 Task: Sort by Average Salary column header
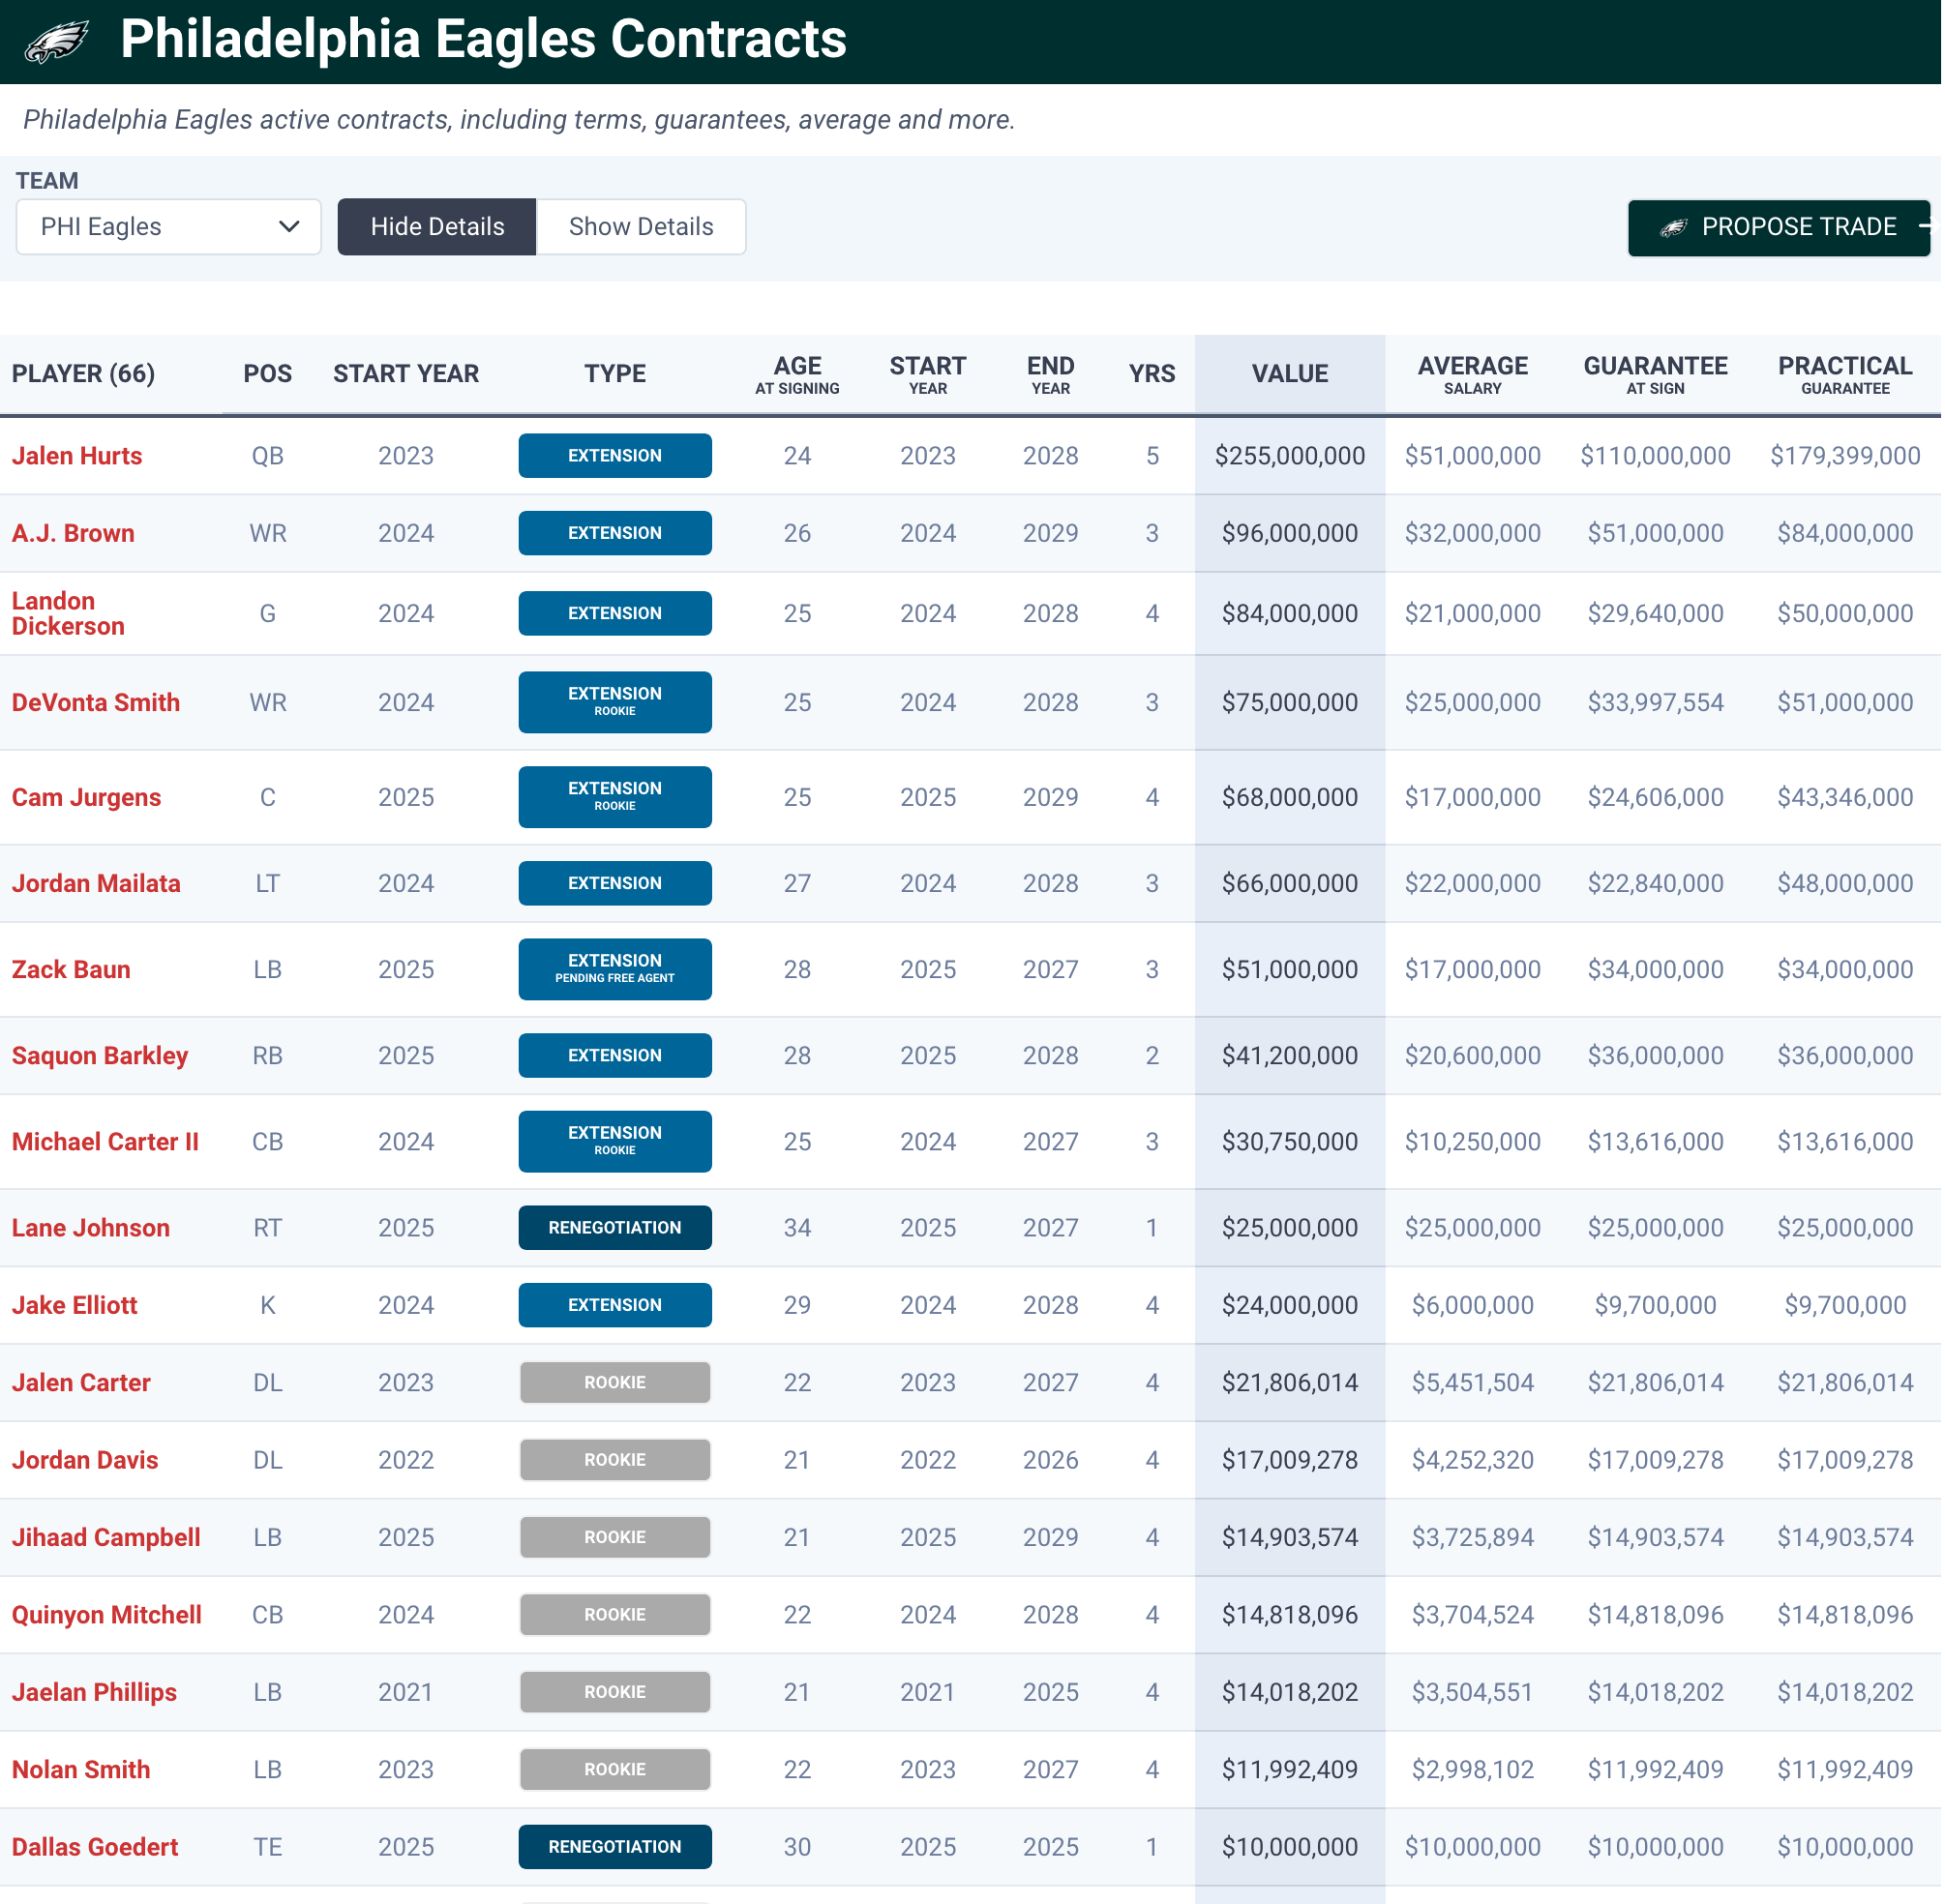[1474, 374]
